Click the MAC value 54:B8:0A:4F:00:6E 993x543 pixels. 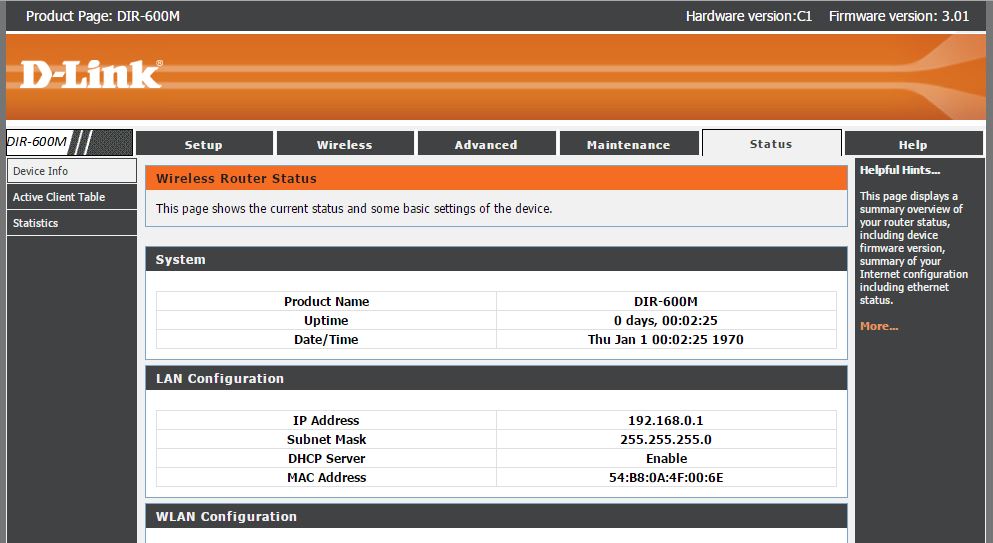point(666,477)
